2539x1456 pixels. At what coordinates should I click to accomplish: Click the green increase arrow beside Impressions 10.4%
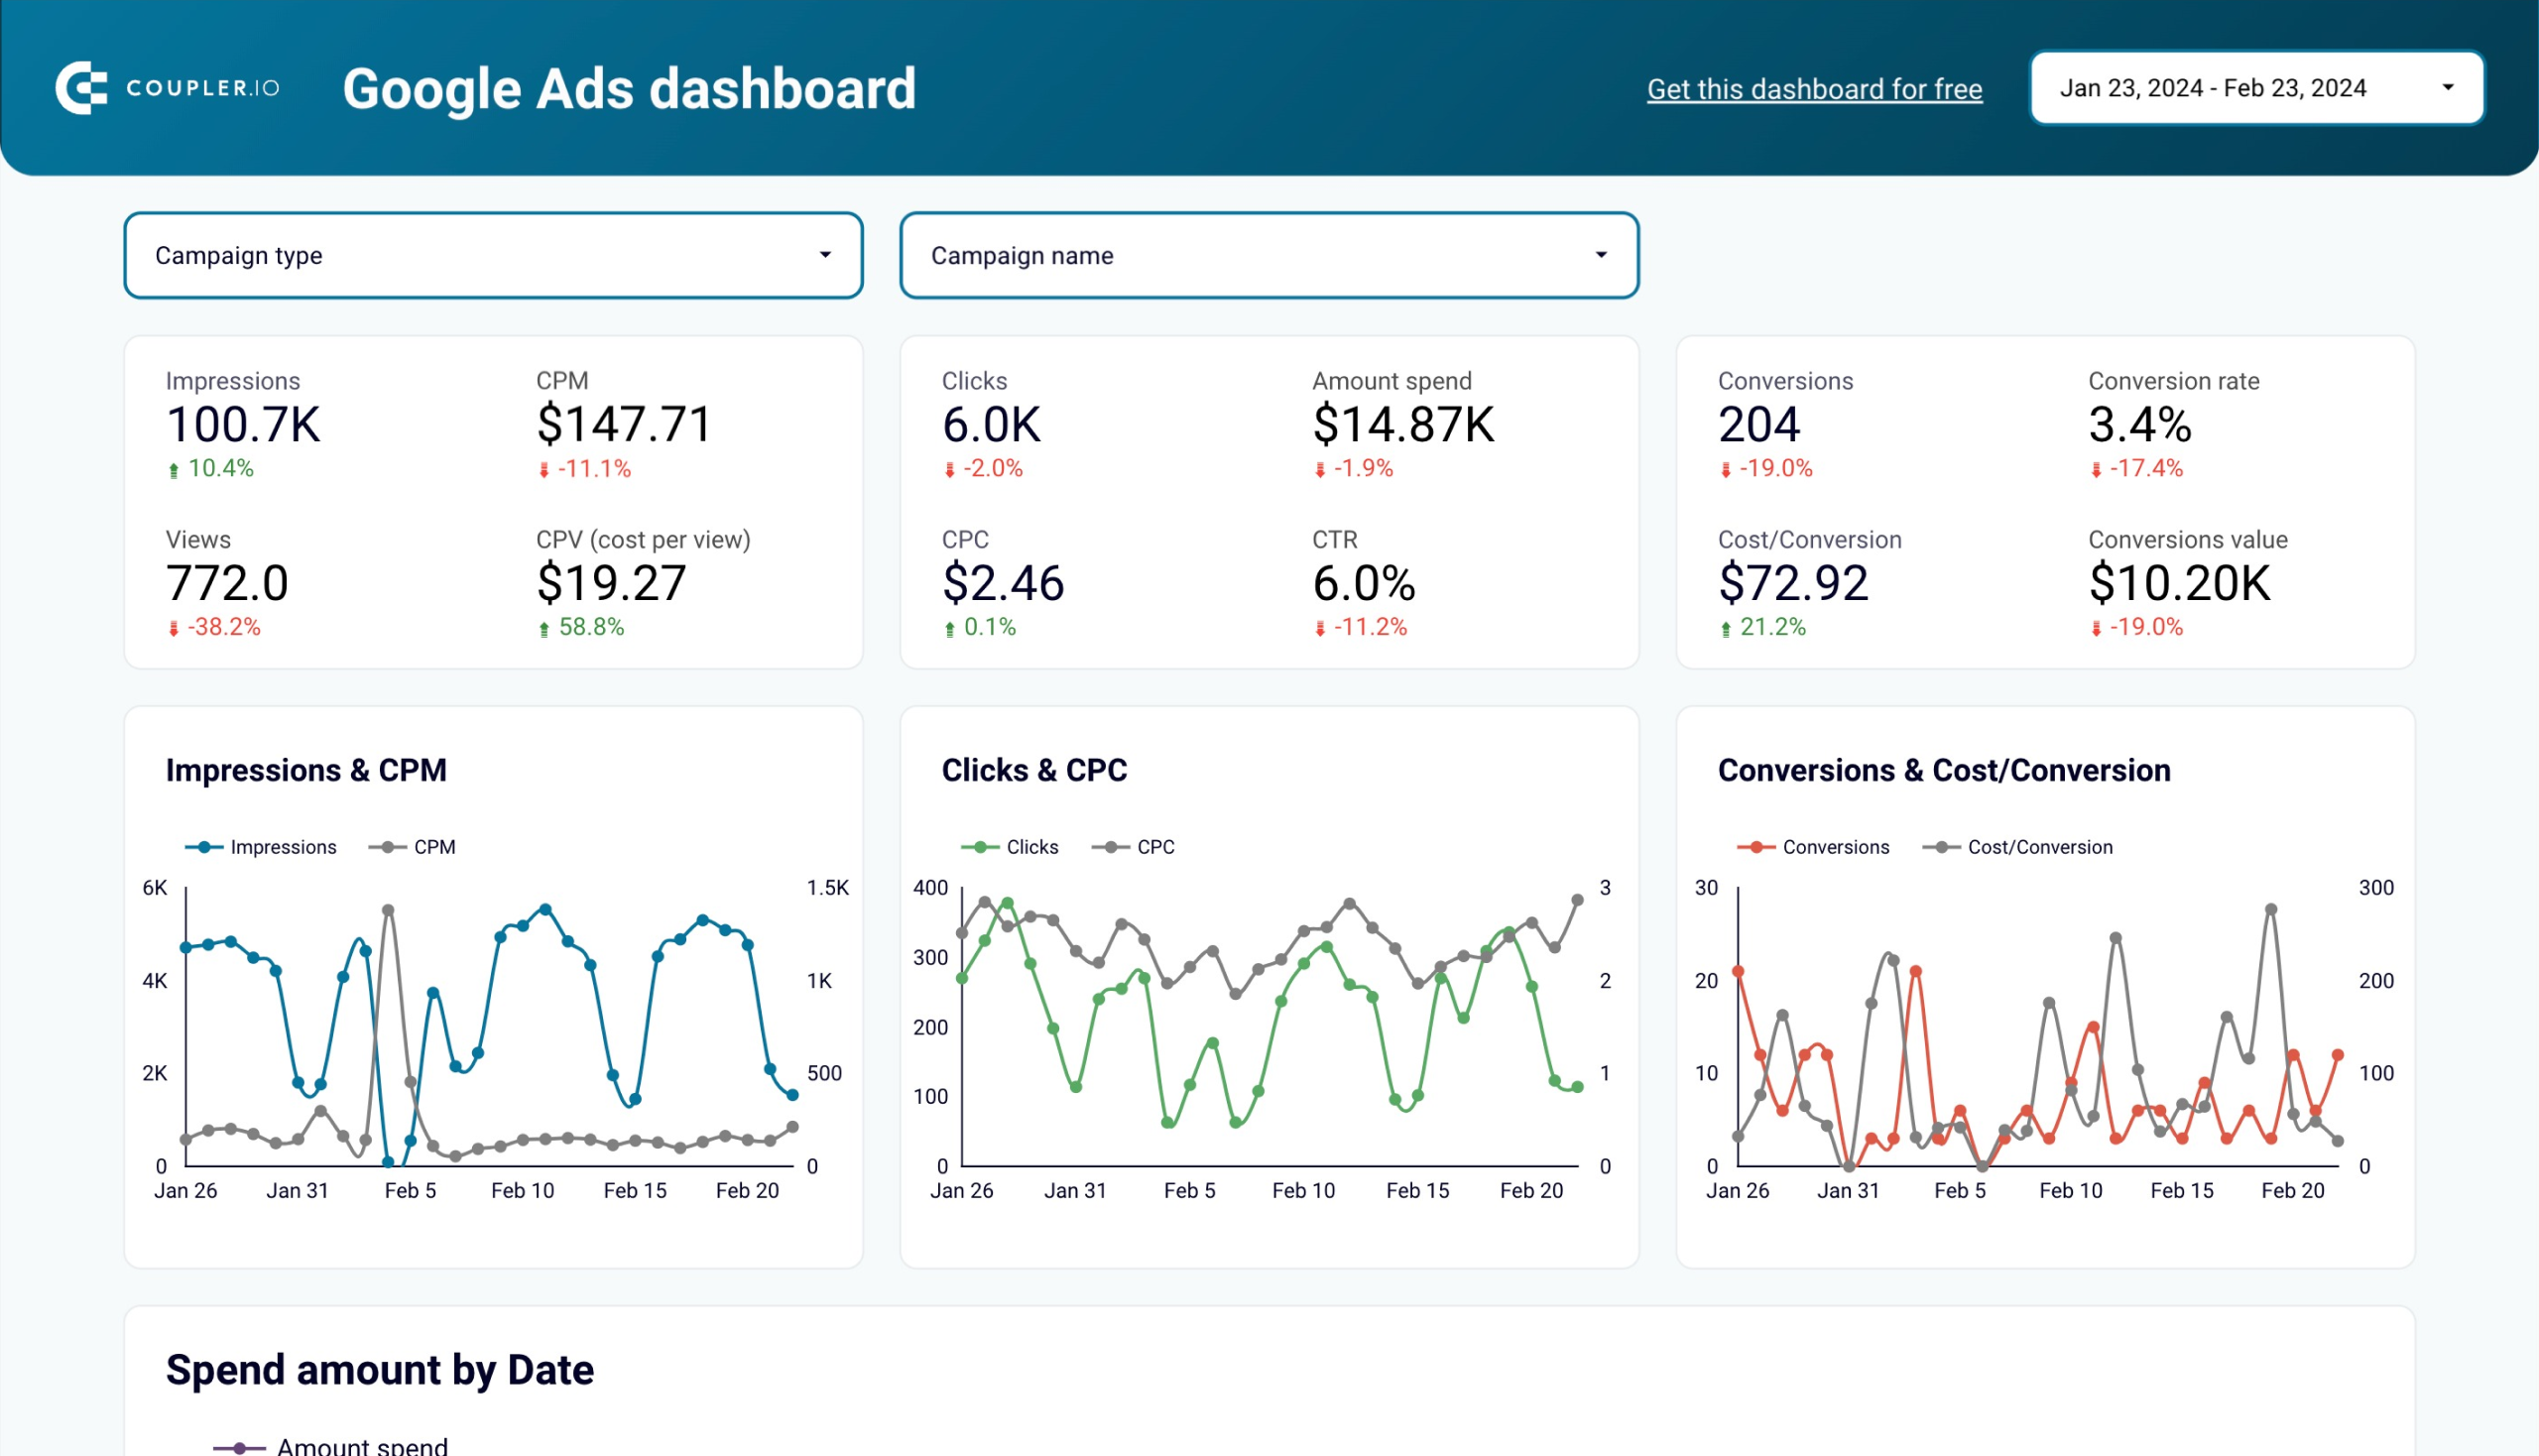coord(175,467)
